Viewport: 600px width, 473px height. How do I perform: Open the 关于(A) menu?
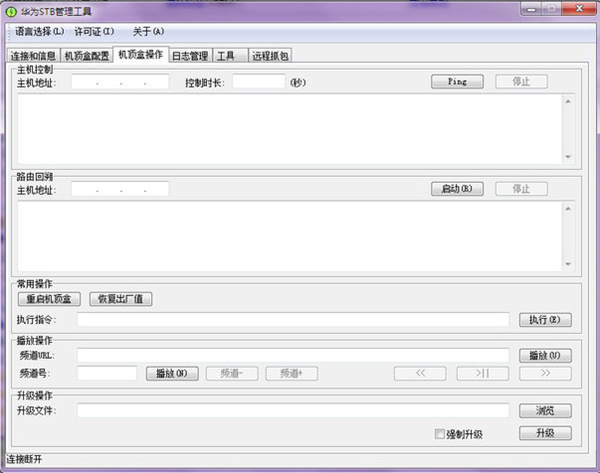(148, 31)
